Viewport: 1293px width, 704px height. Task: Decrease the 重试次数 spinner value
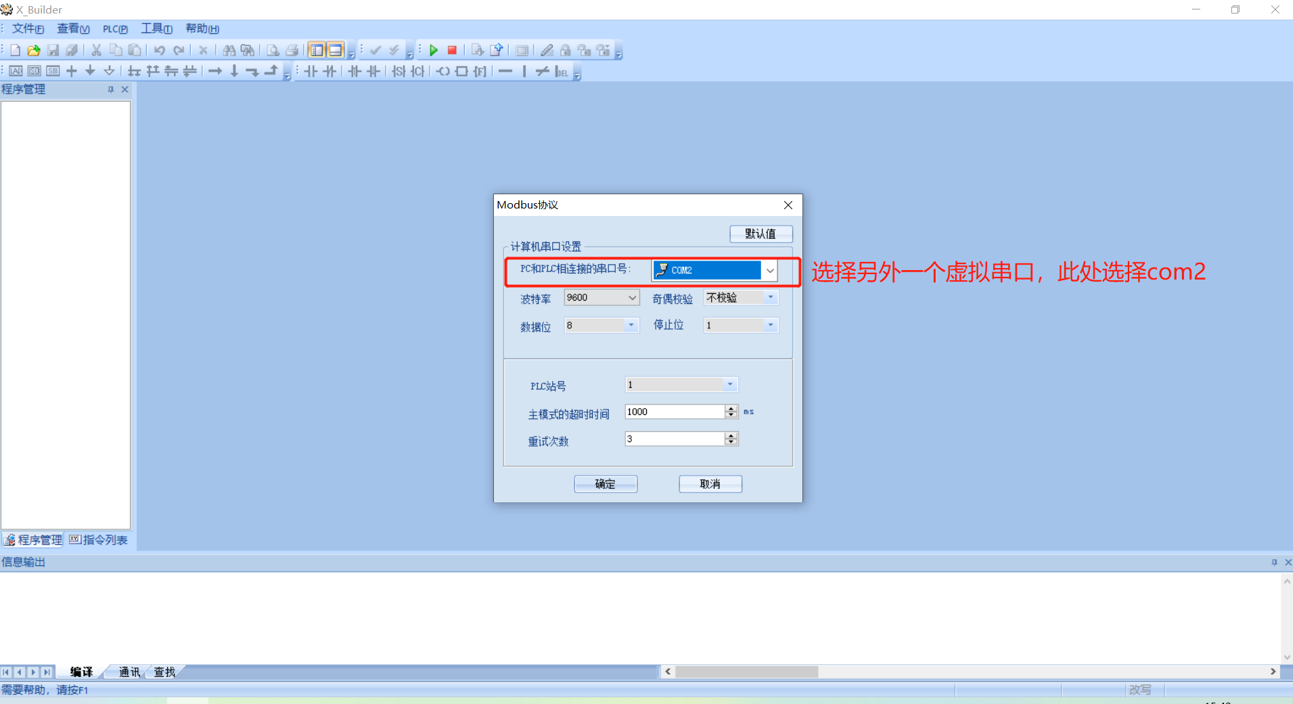pyautogui.click(x=731, y=442)
